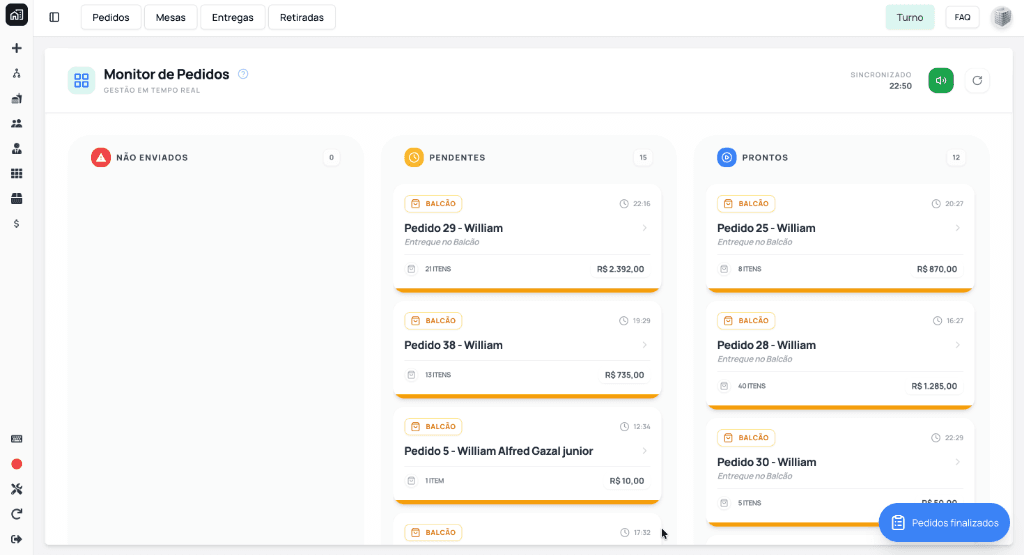Screen dimensions: 1024x555
Task: Expand Pedido 29 - William chevron
Action: tap(645, 228)
